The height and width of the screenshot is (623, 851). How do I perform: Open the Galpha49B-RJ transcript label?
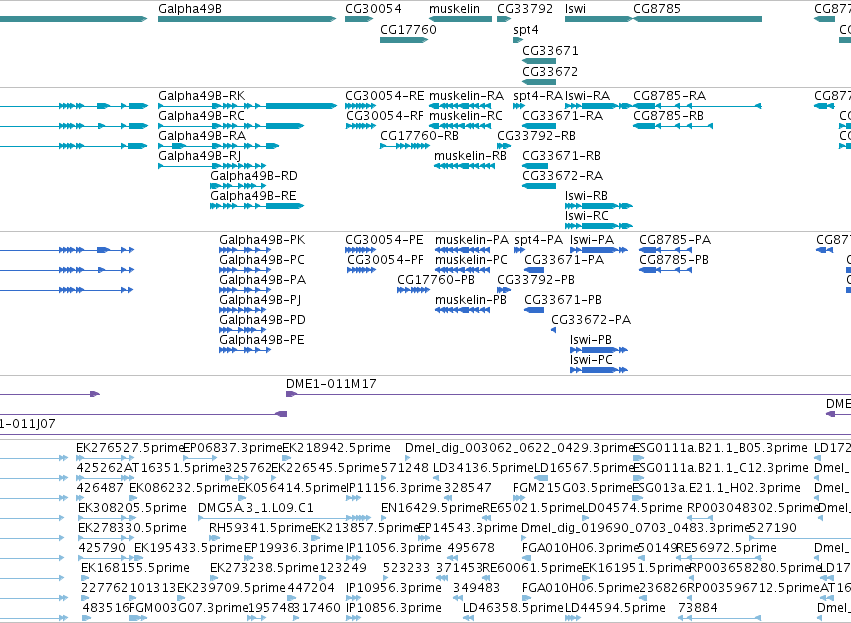click(199, 156)
